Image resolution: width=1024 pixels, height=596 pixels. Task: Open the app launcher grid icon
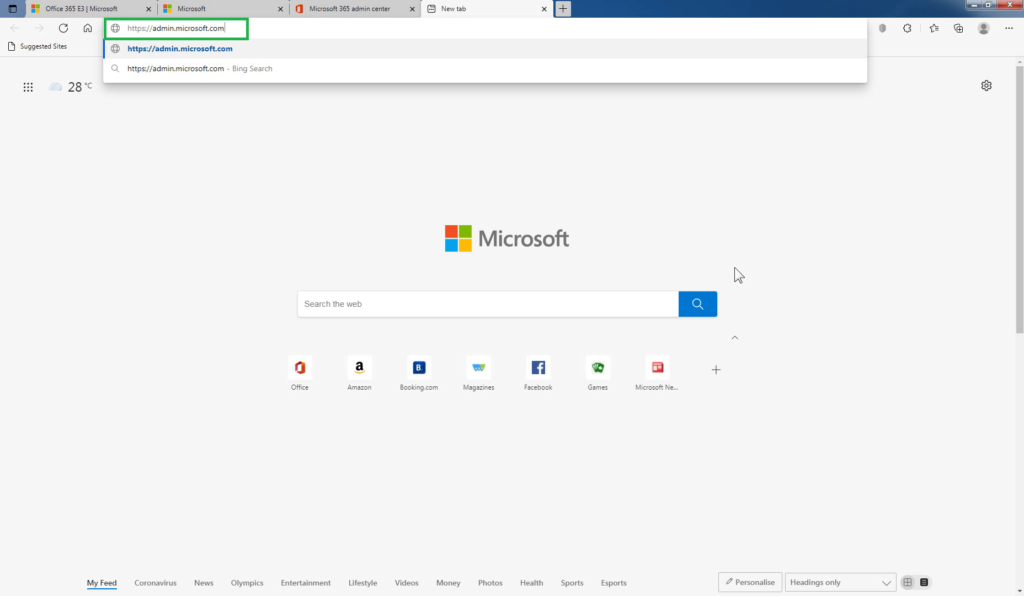[x=28, y=87]
